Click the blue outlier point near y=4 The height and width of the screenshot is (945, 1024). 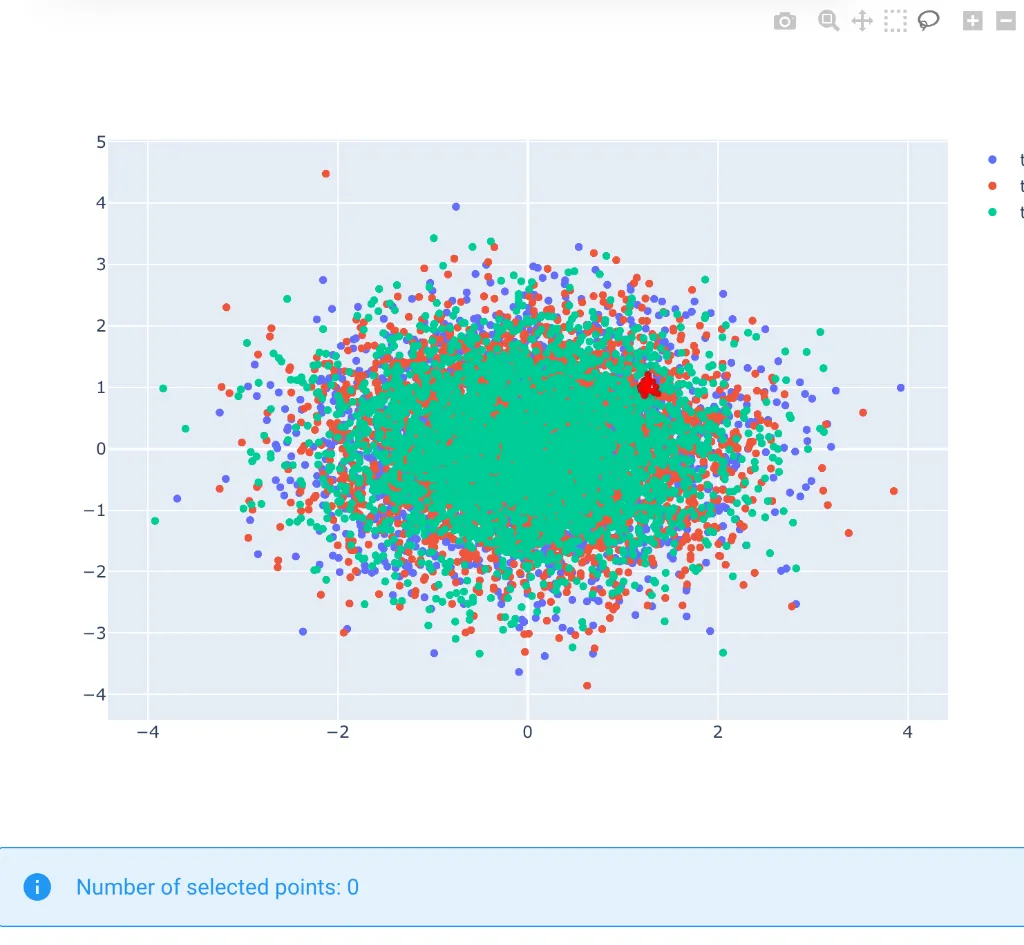coord(456,207)
